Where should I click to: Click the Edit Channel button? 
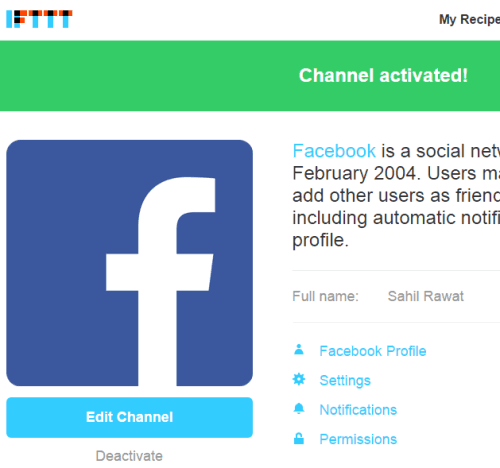[x=129, y=417]
